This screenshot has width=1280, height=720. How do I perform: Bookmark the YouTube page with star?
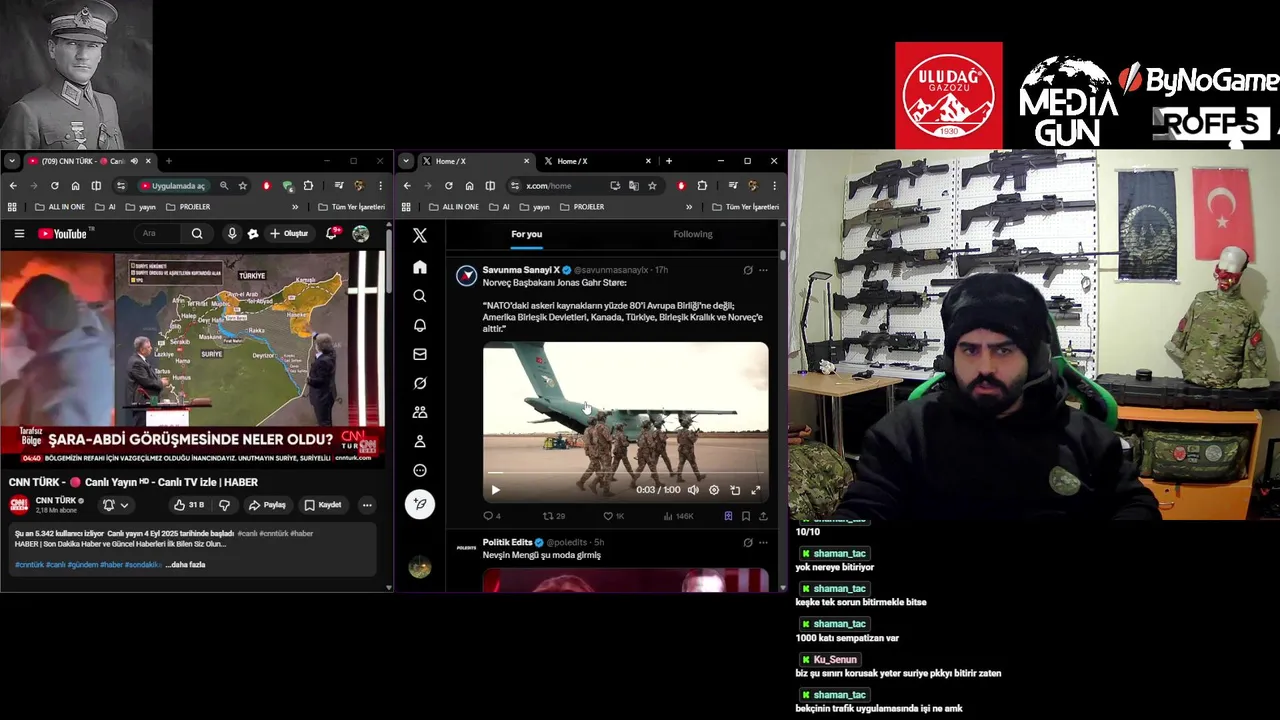pos(243,185)
